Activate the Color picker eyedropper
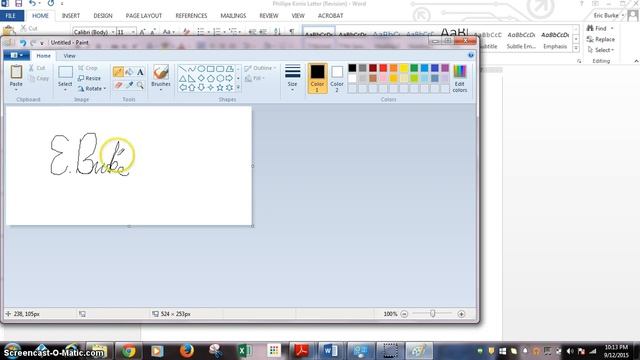640x360 pixels. [x=129, y=85]
